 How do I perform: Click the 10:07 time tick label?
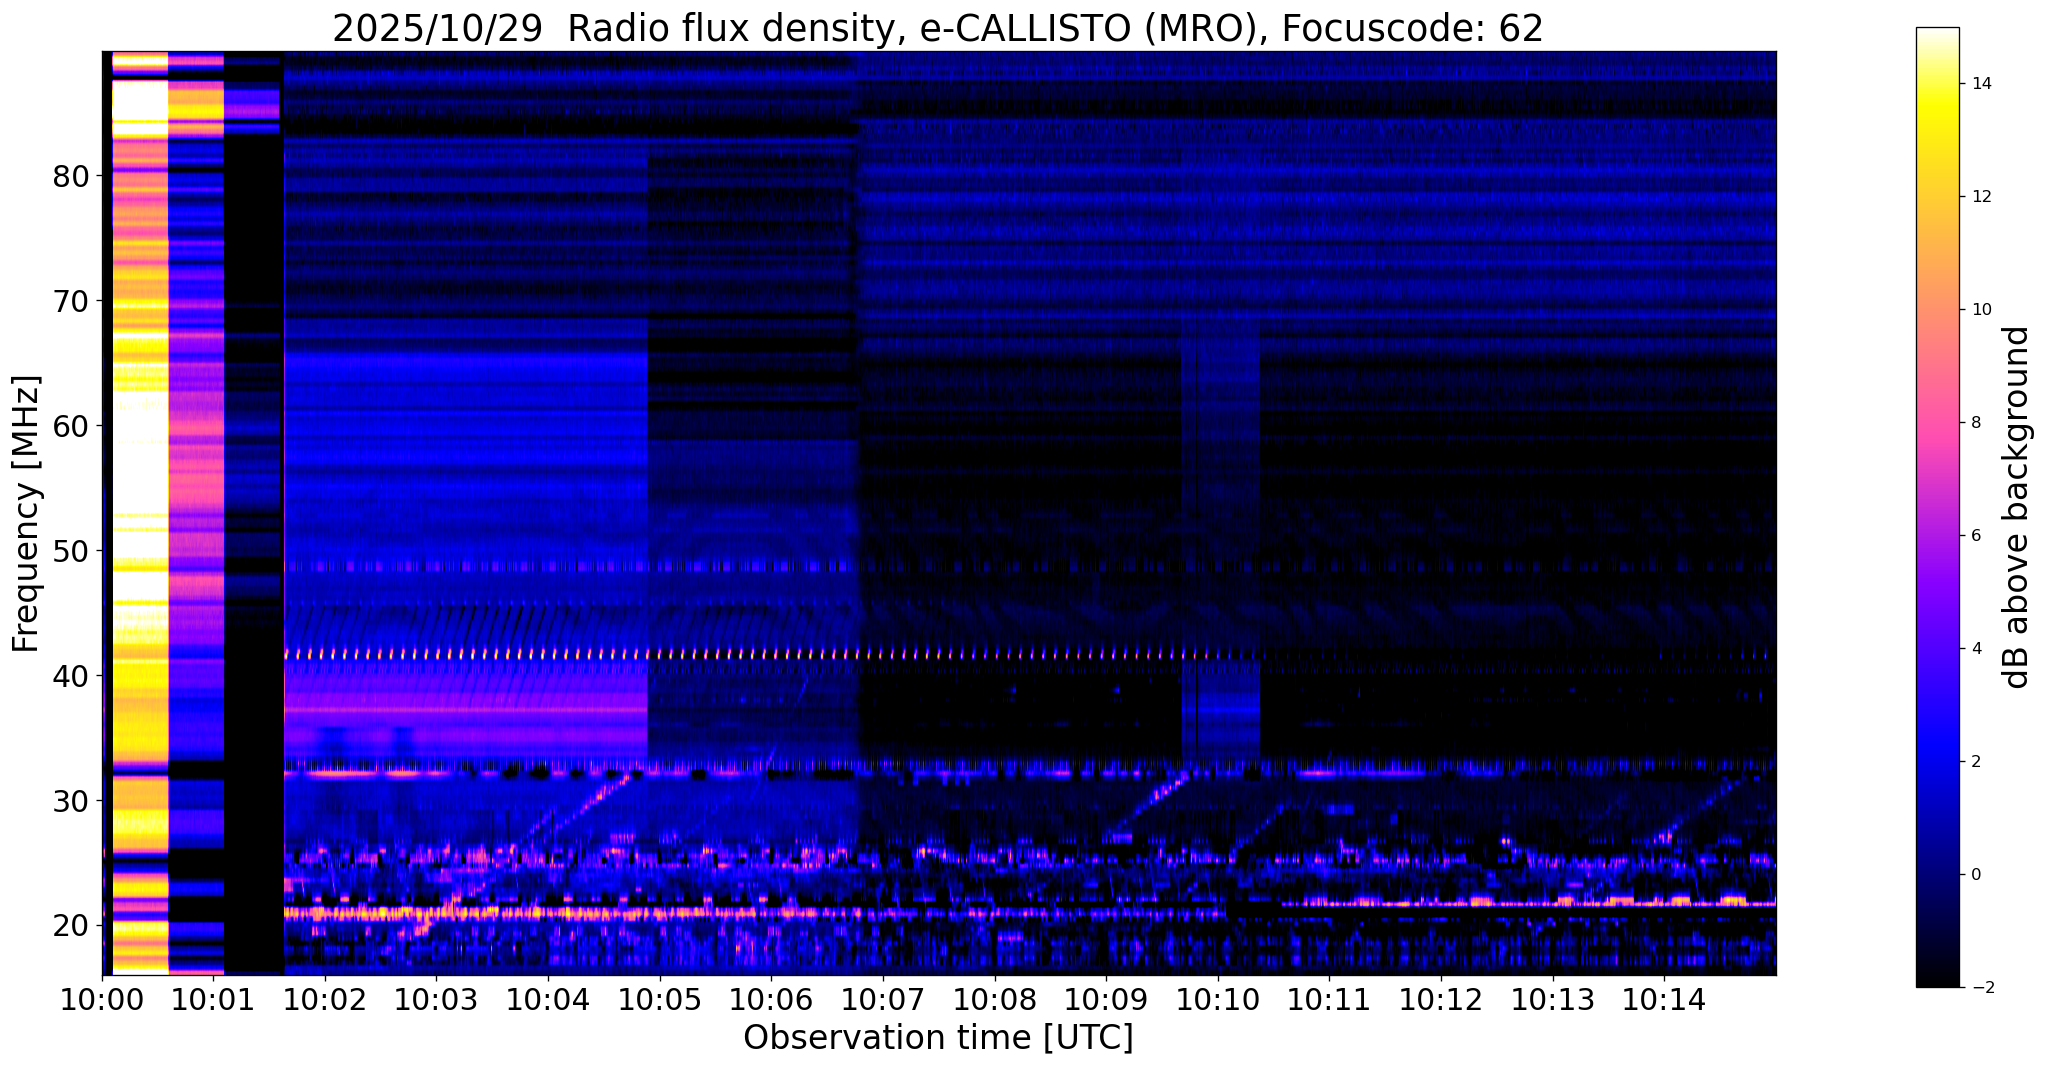tap(883, 1000)
